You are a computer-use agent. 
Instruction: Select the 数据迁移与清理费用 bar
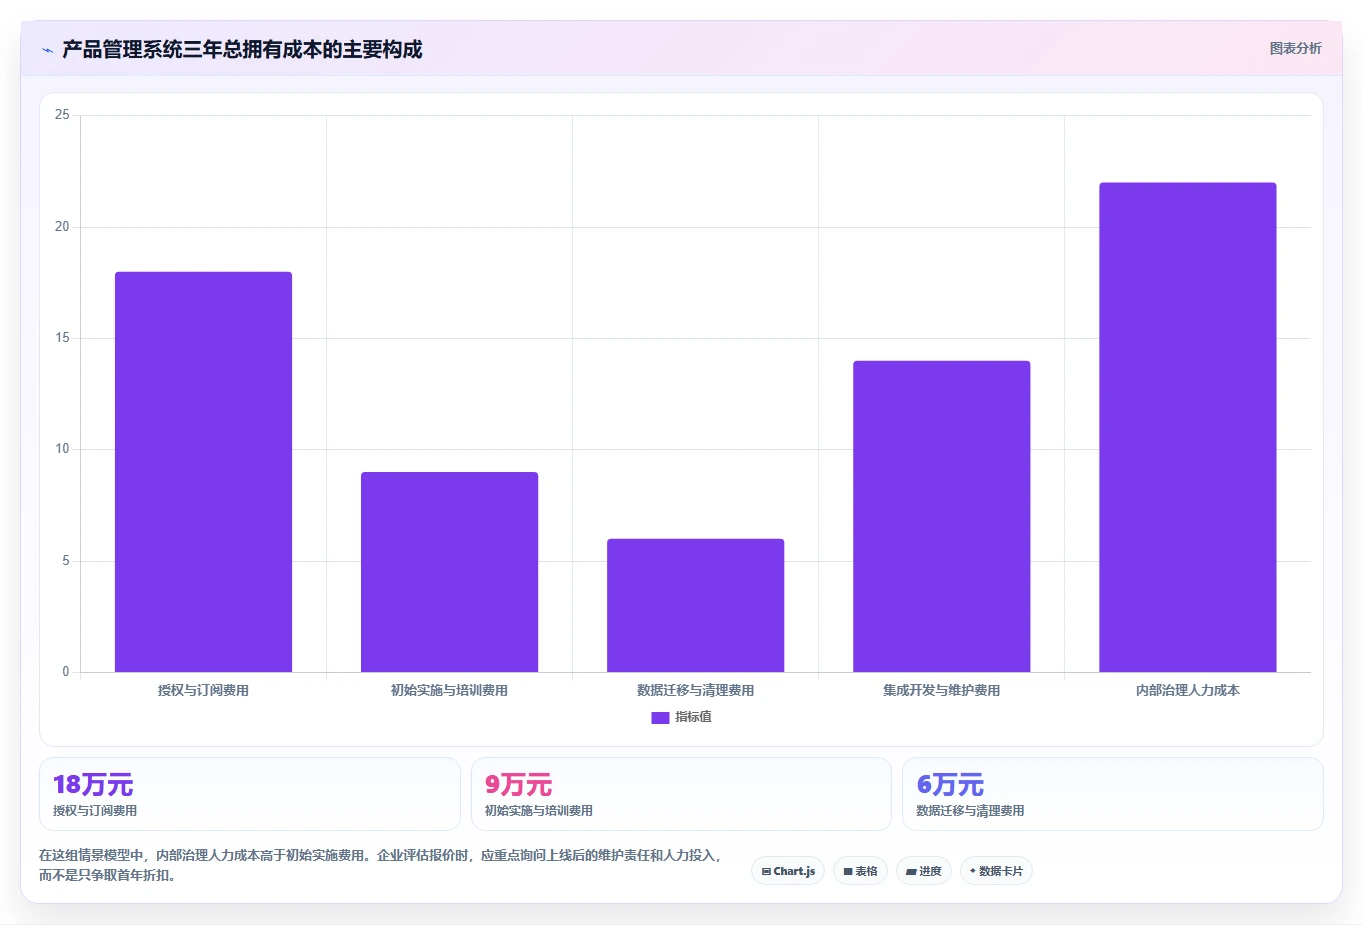(x=695, y=605)
